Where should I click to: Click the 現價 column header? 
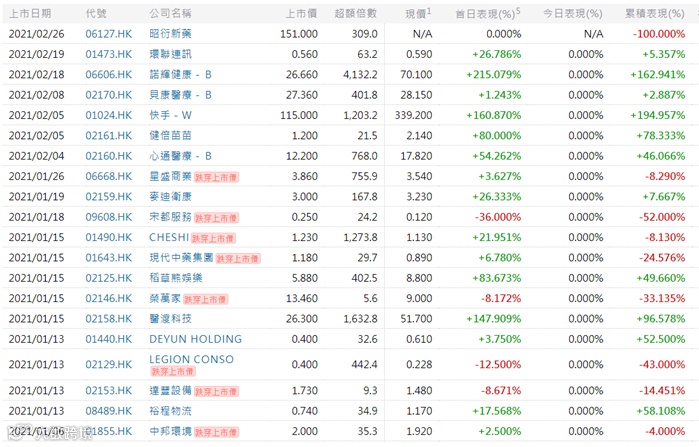point(418,14)
